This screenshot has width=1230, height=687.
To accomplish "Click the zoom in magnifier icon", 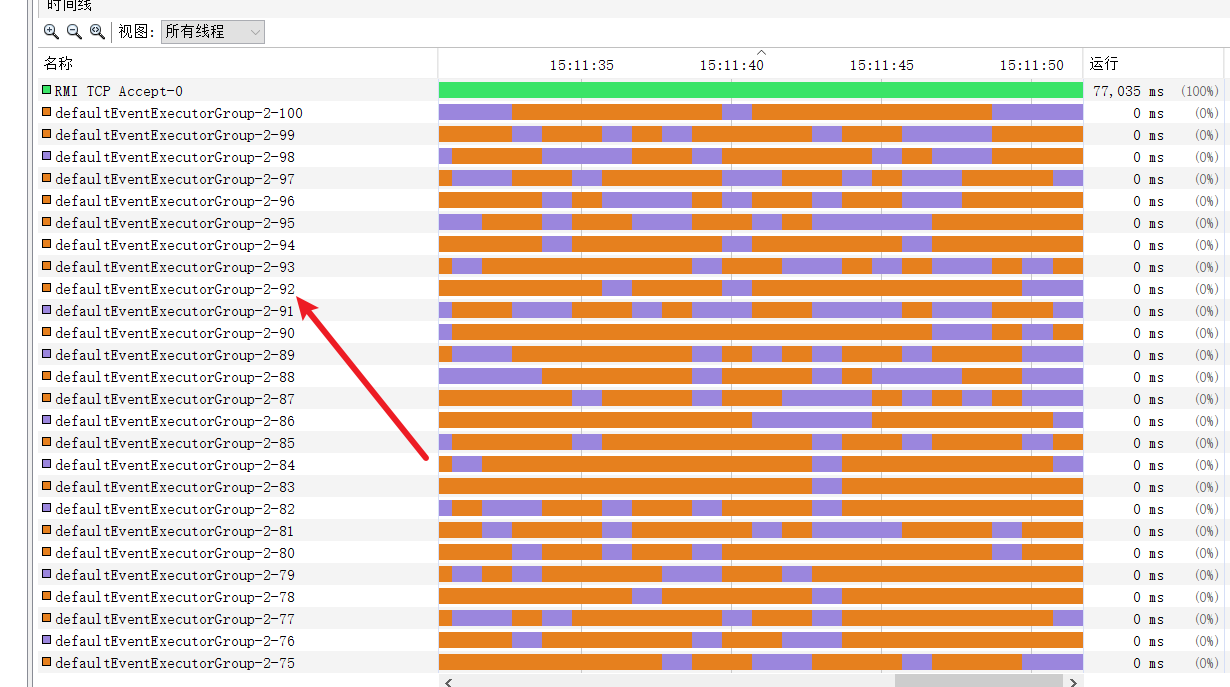I will click(x=51, y=31).
